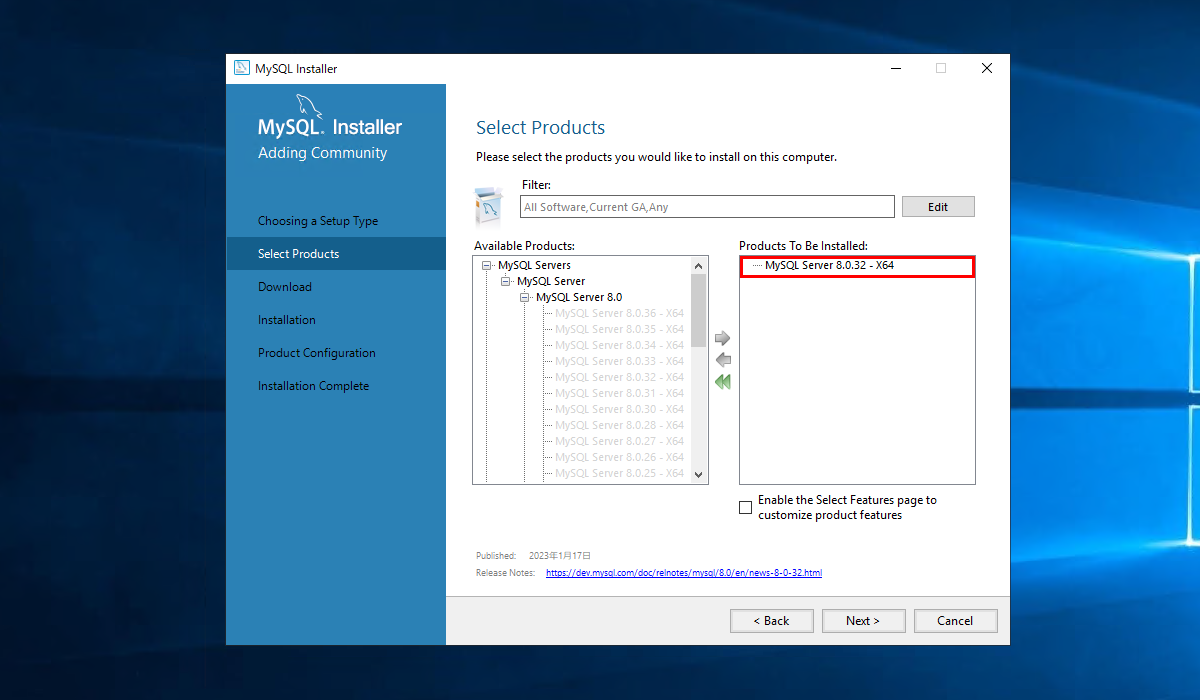Screen dimensions: 1200x700
Task: Select MySQL Server 8.0.31 - X64 in available list
Action: click(620, 393)
